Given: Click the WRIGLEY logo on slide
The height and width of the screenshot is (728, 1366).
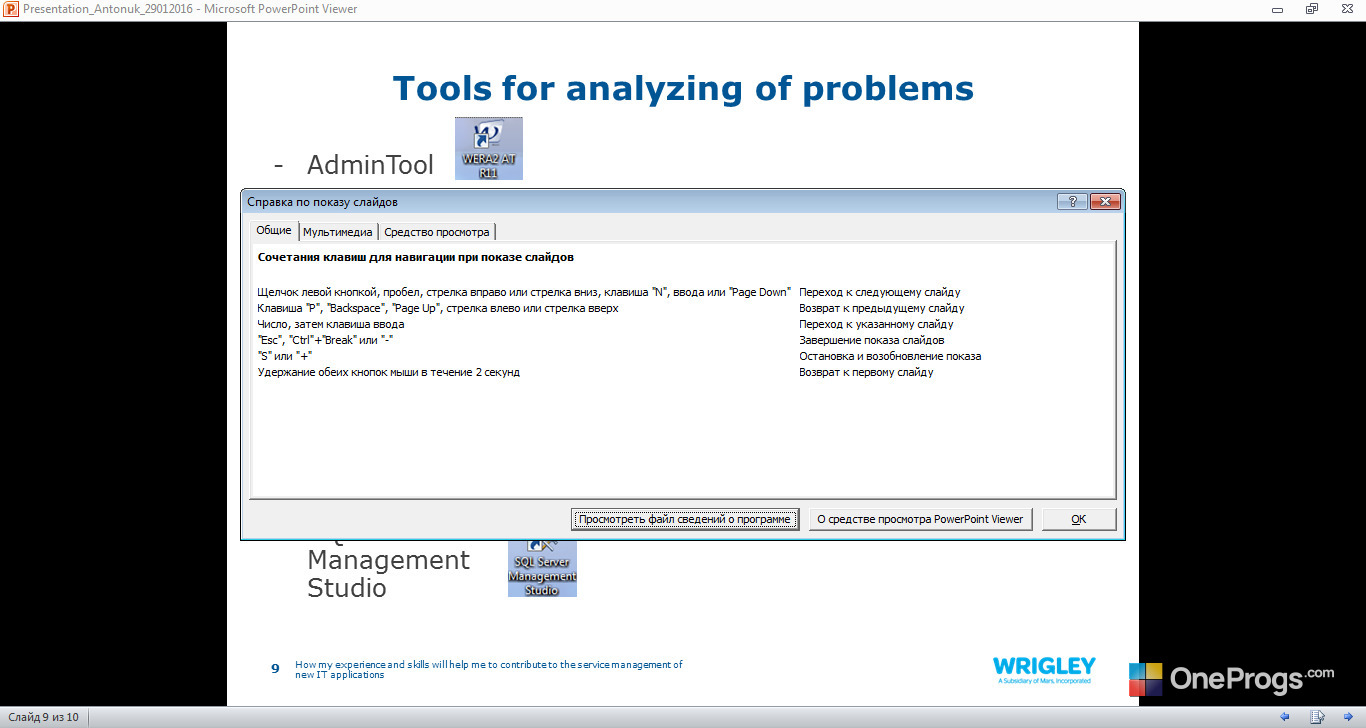Looking at the screenshot, I should click(x=1043, y=670).
